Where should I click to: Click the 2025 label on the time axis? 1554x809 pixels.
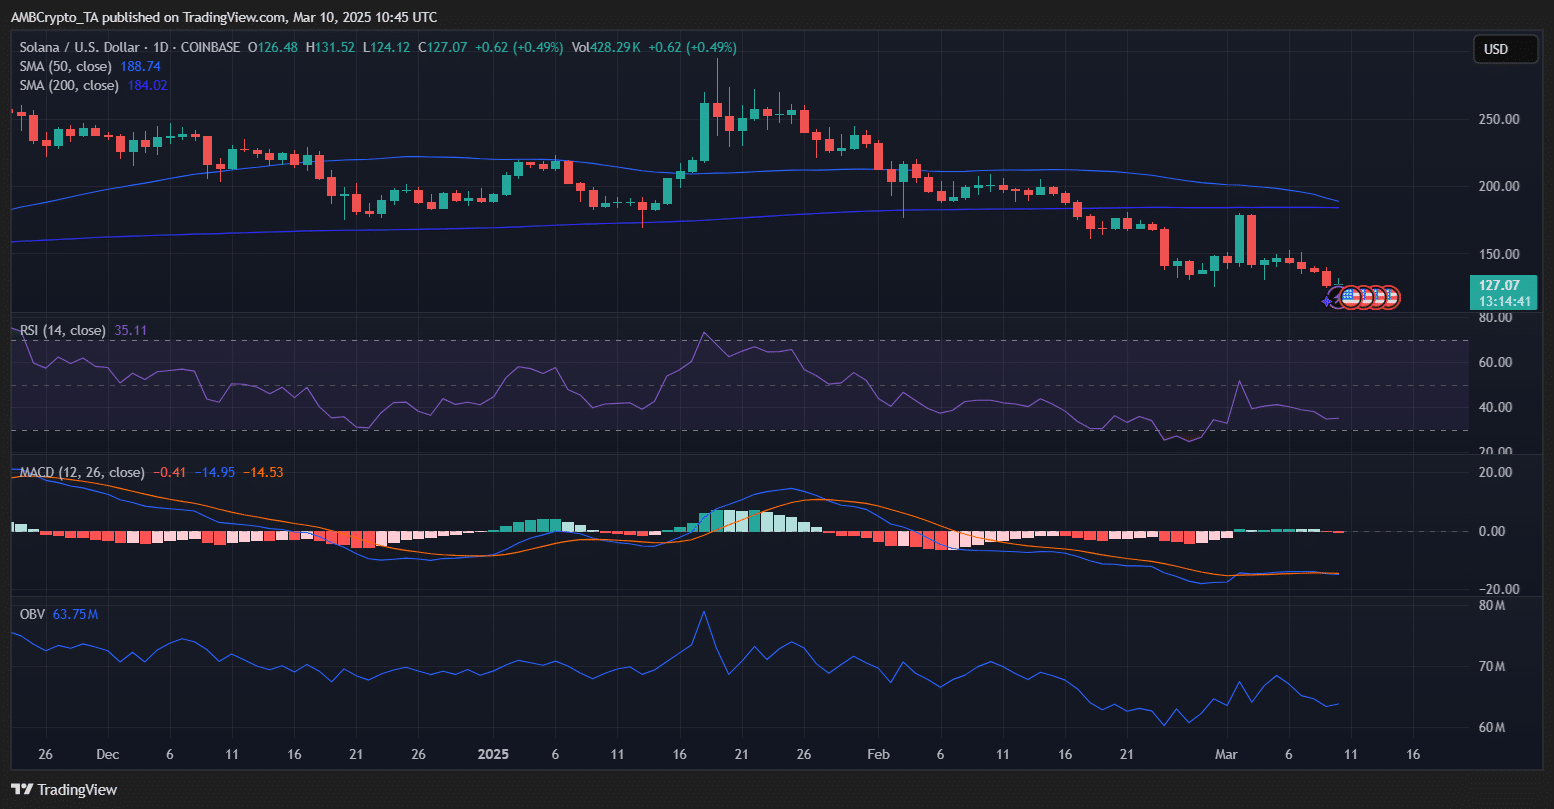point(493,753)
